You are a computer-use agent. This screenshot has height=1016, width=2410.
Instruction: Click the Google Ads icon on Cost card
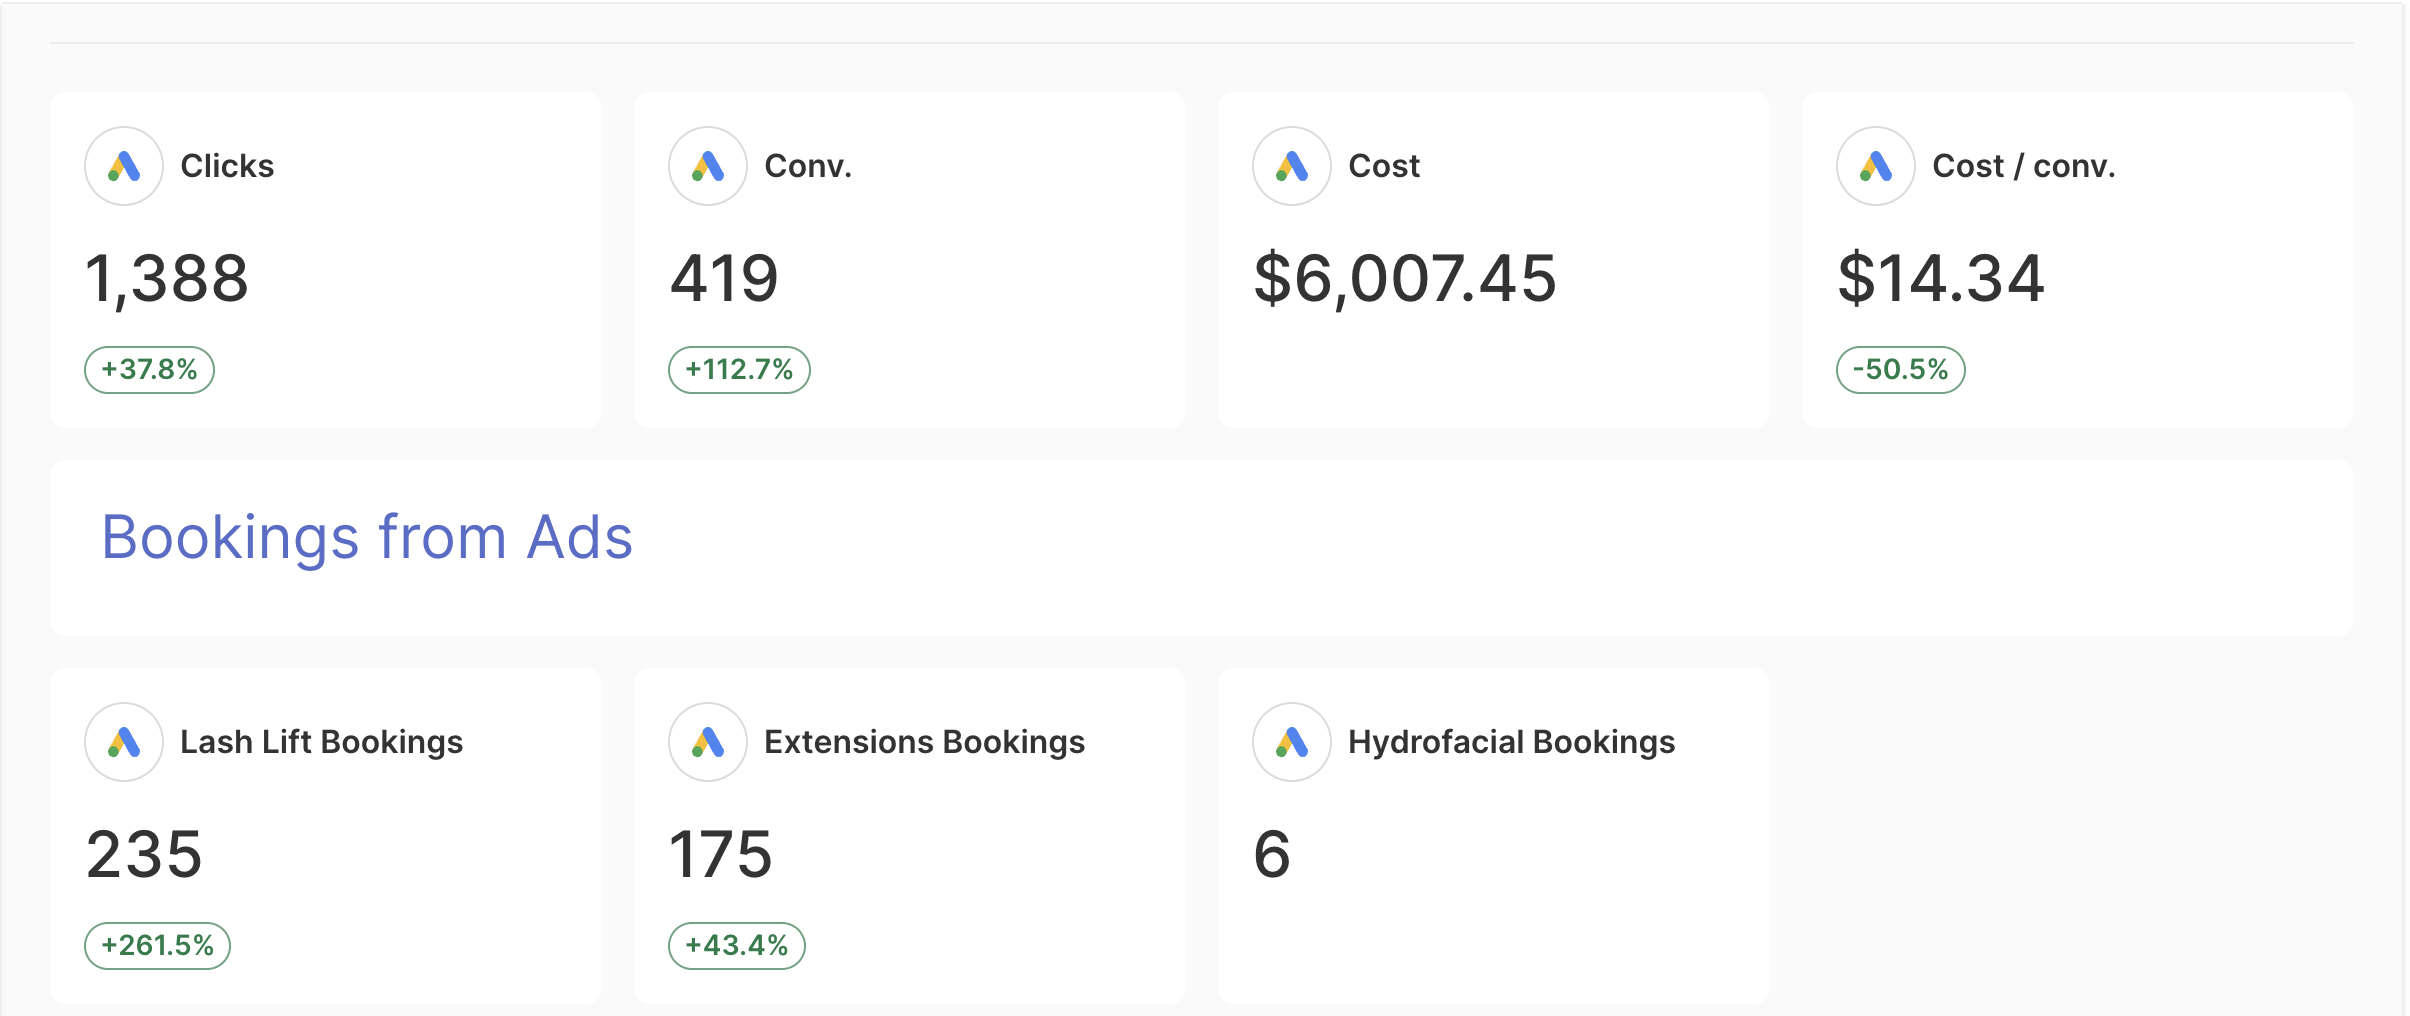click(x=1292, y=166)
